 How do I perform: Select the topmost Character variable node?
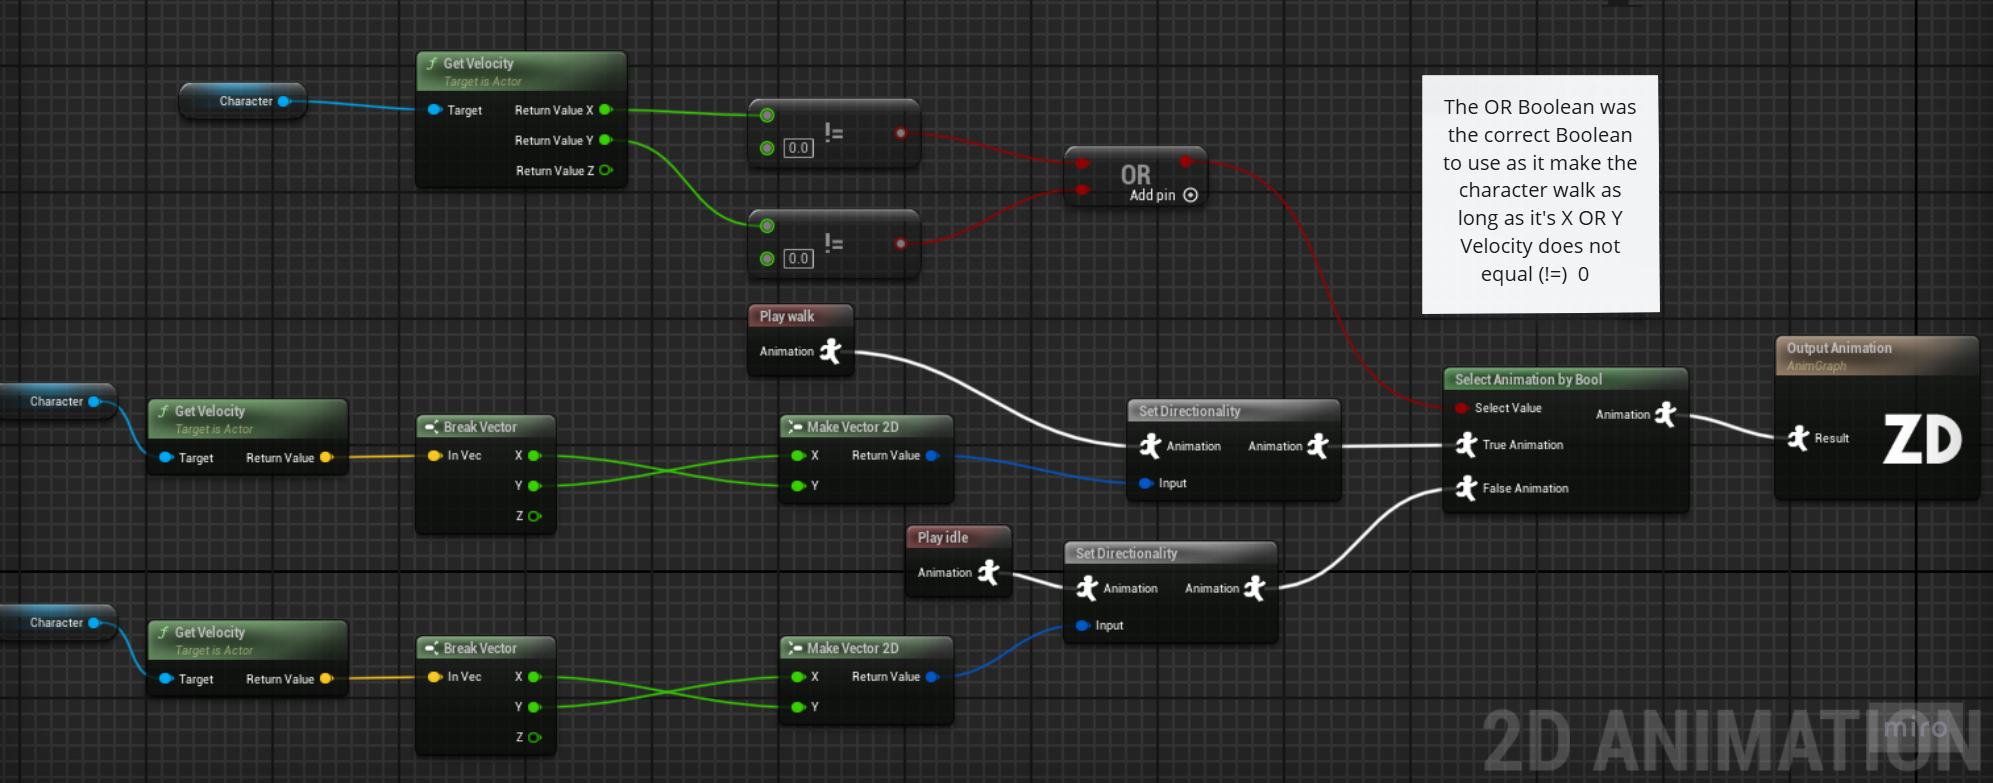pos(243,101)
